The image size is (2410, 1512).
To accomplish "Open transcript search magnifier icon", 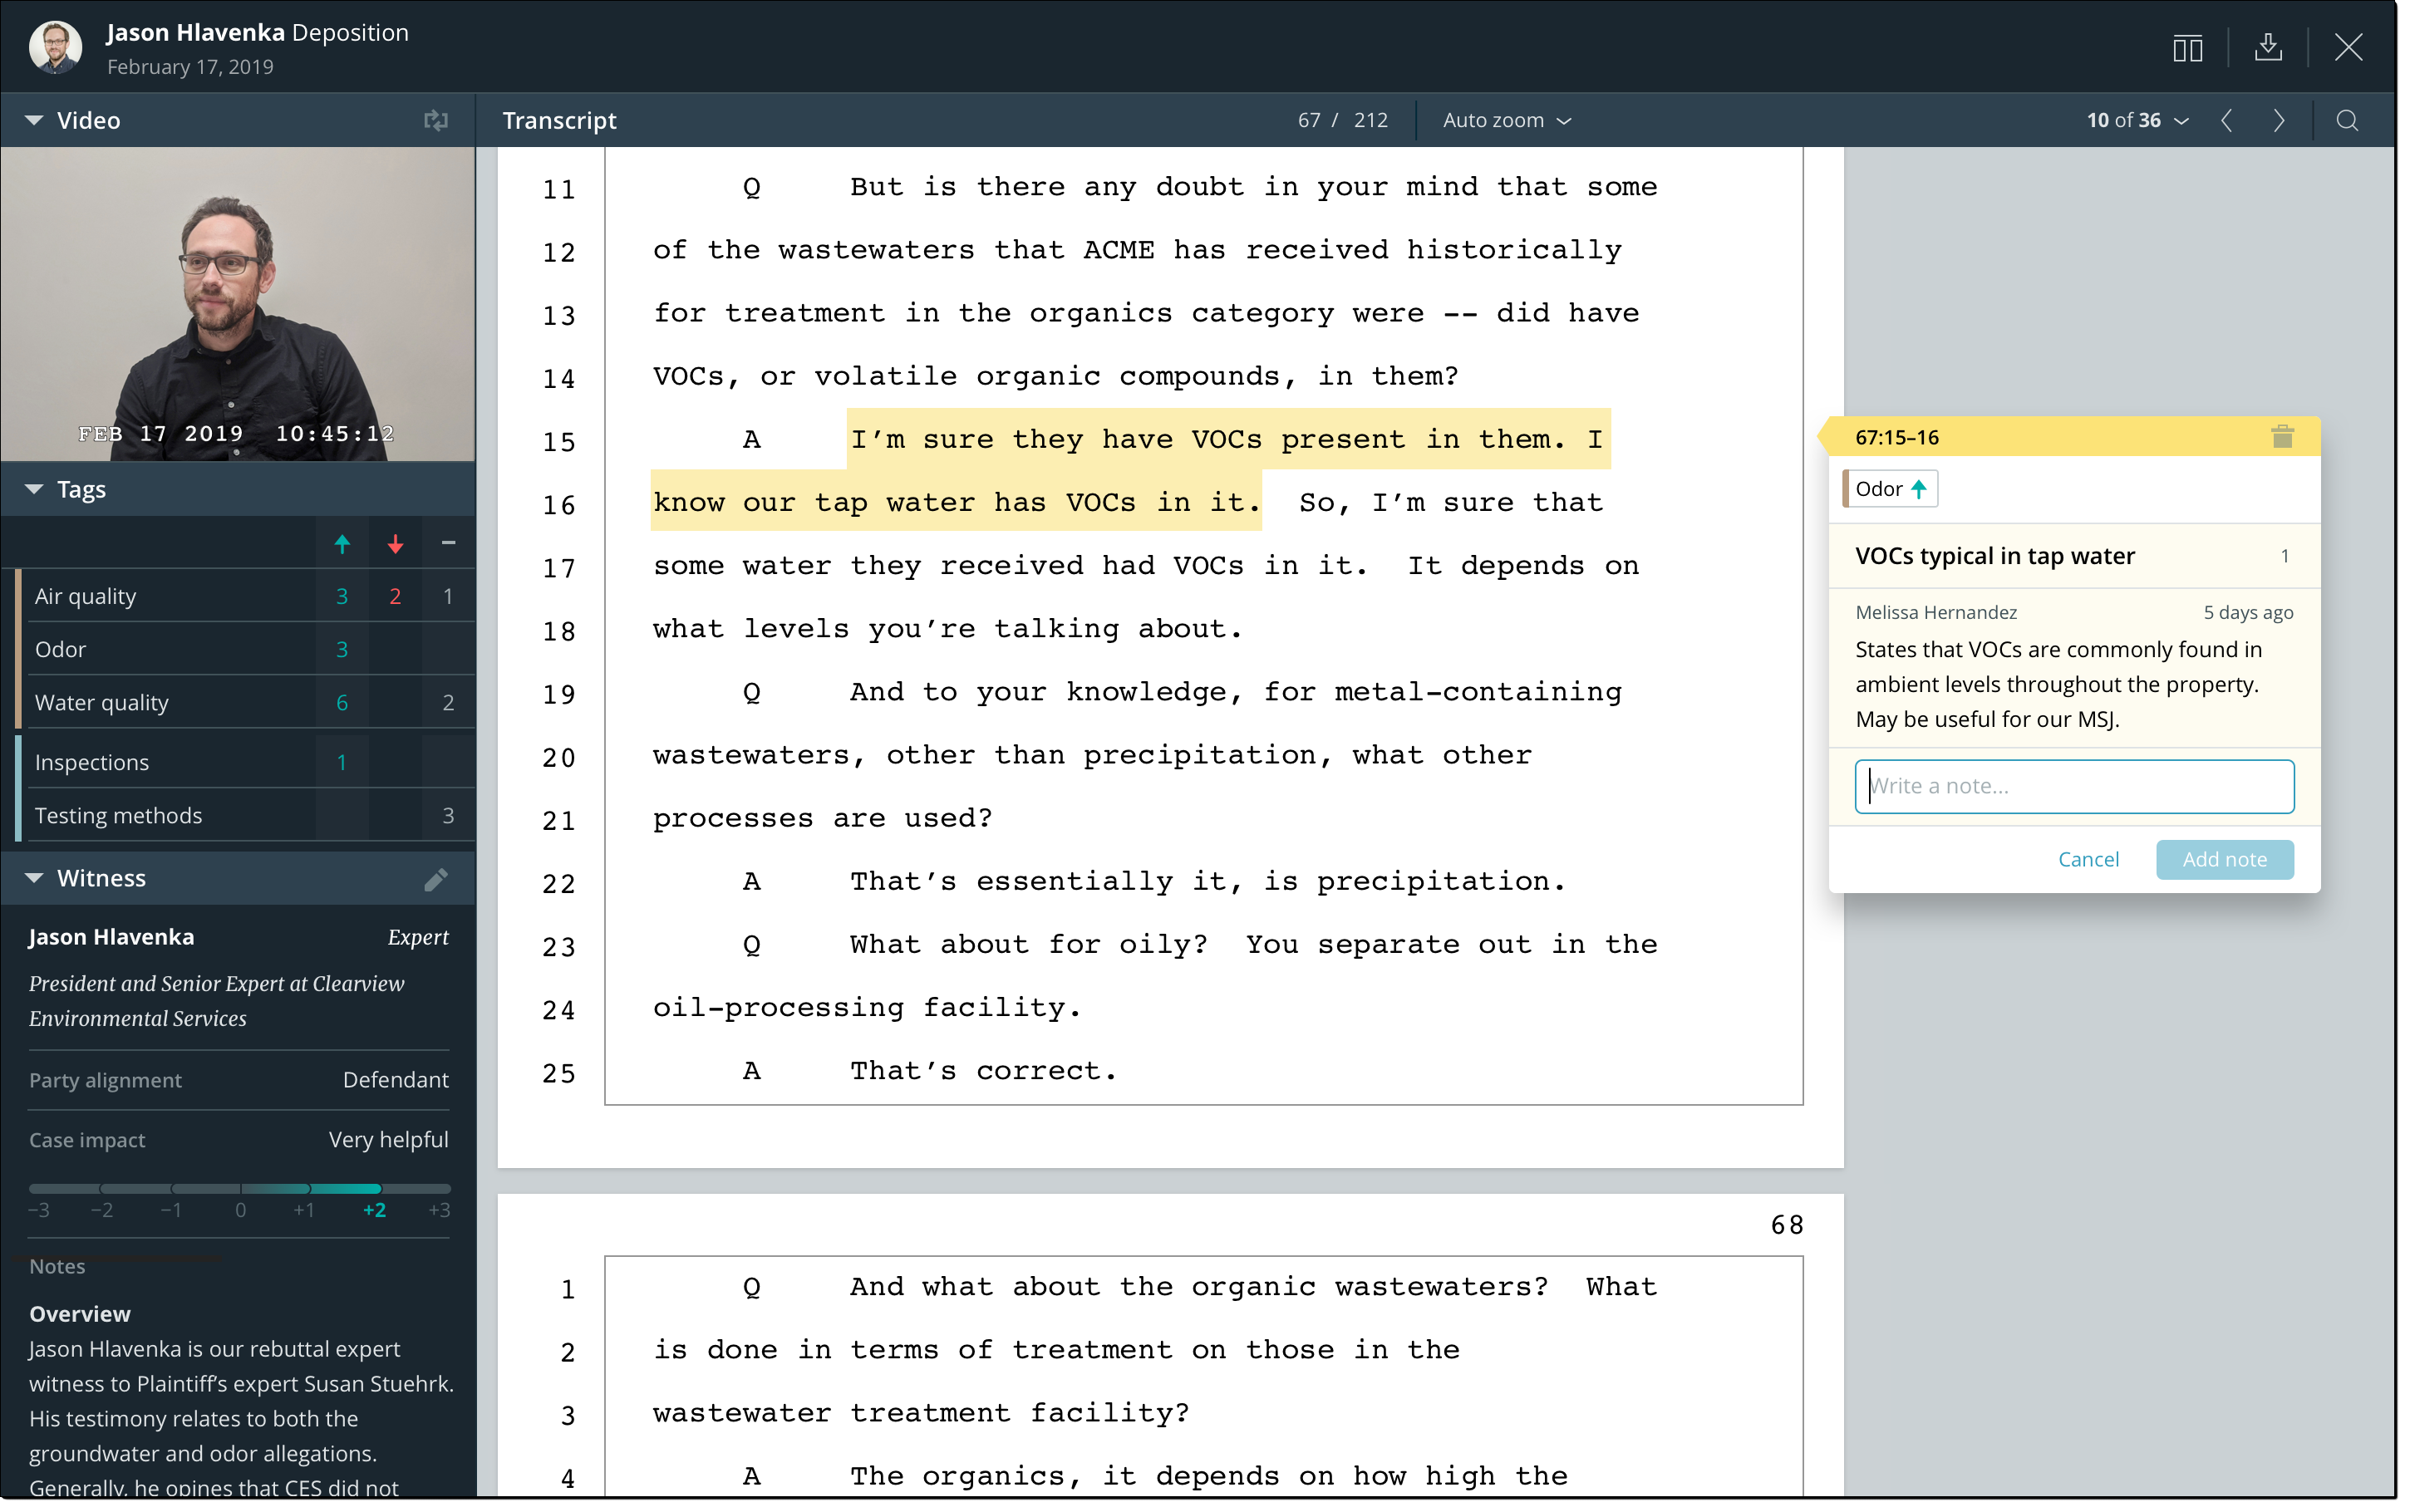I will point(2346,121).
